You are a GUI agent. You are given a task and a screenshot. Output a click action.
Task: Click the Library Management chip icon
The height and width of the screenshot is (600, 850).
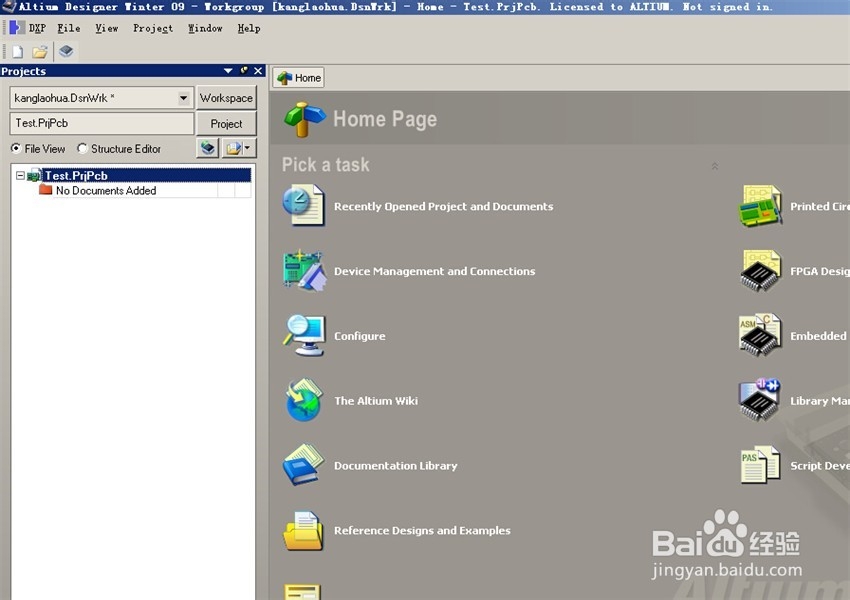(x=761, y=400)
